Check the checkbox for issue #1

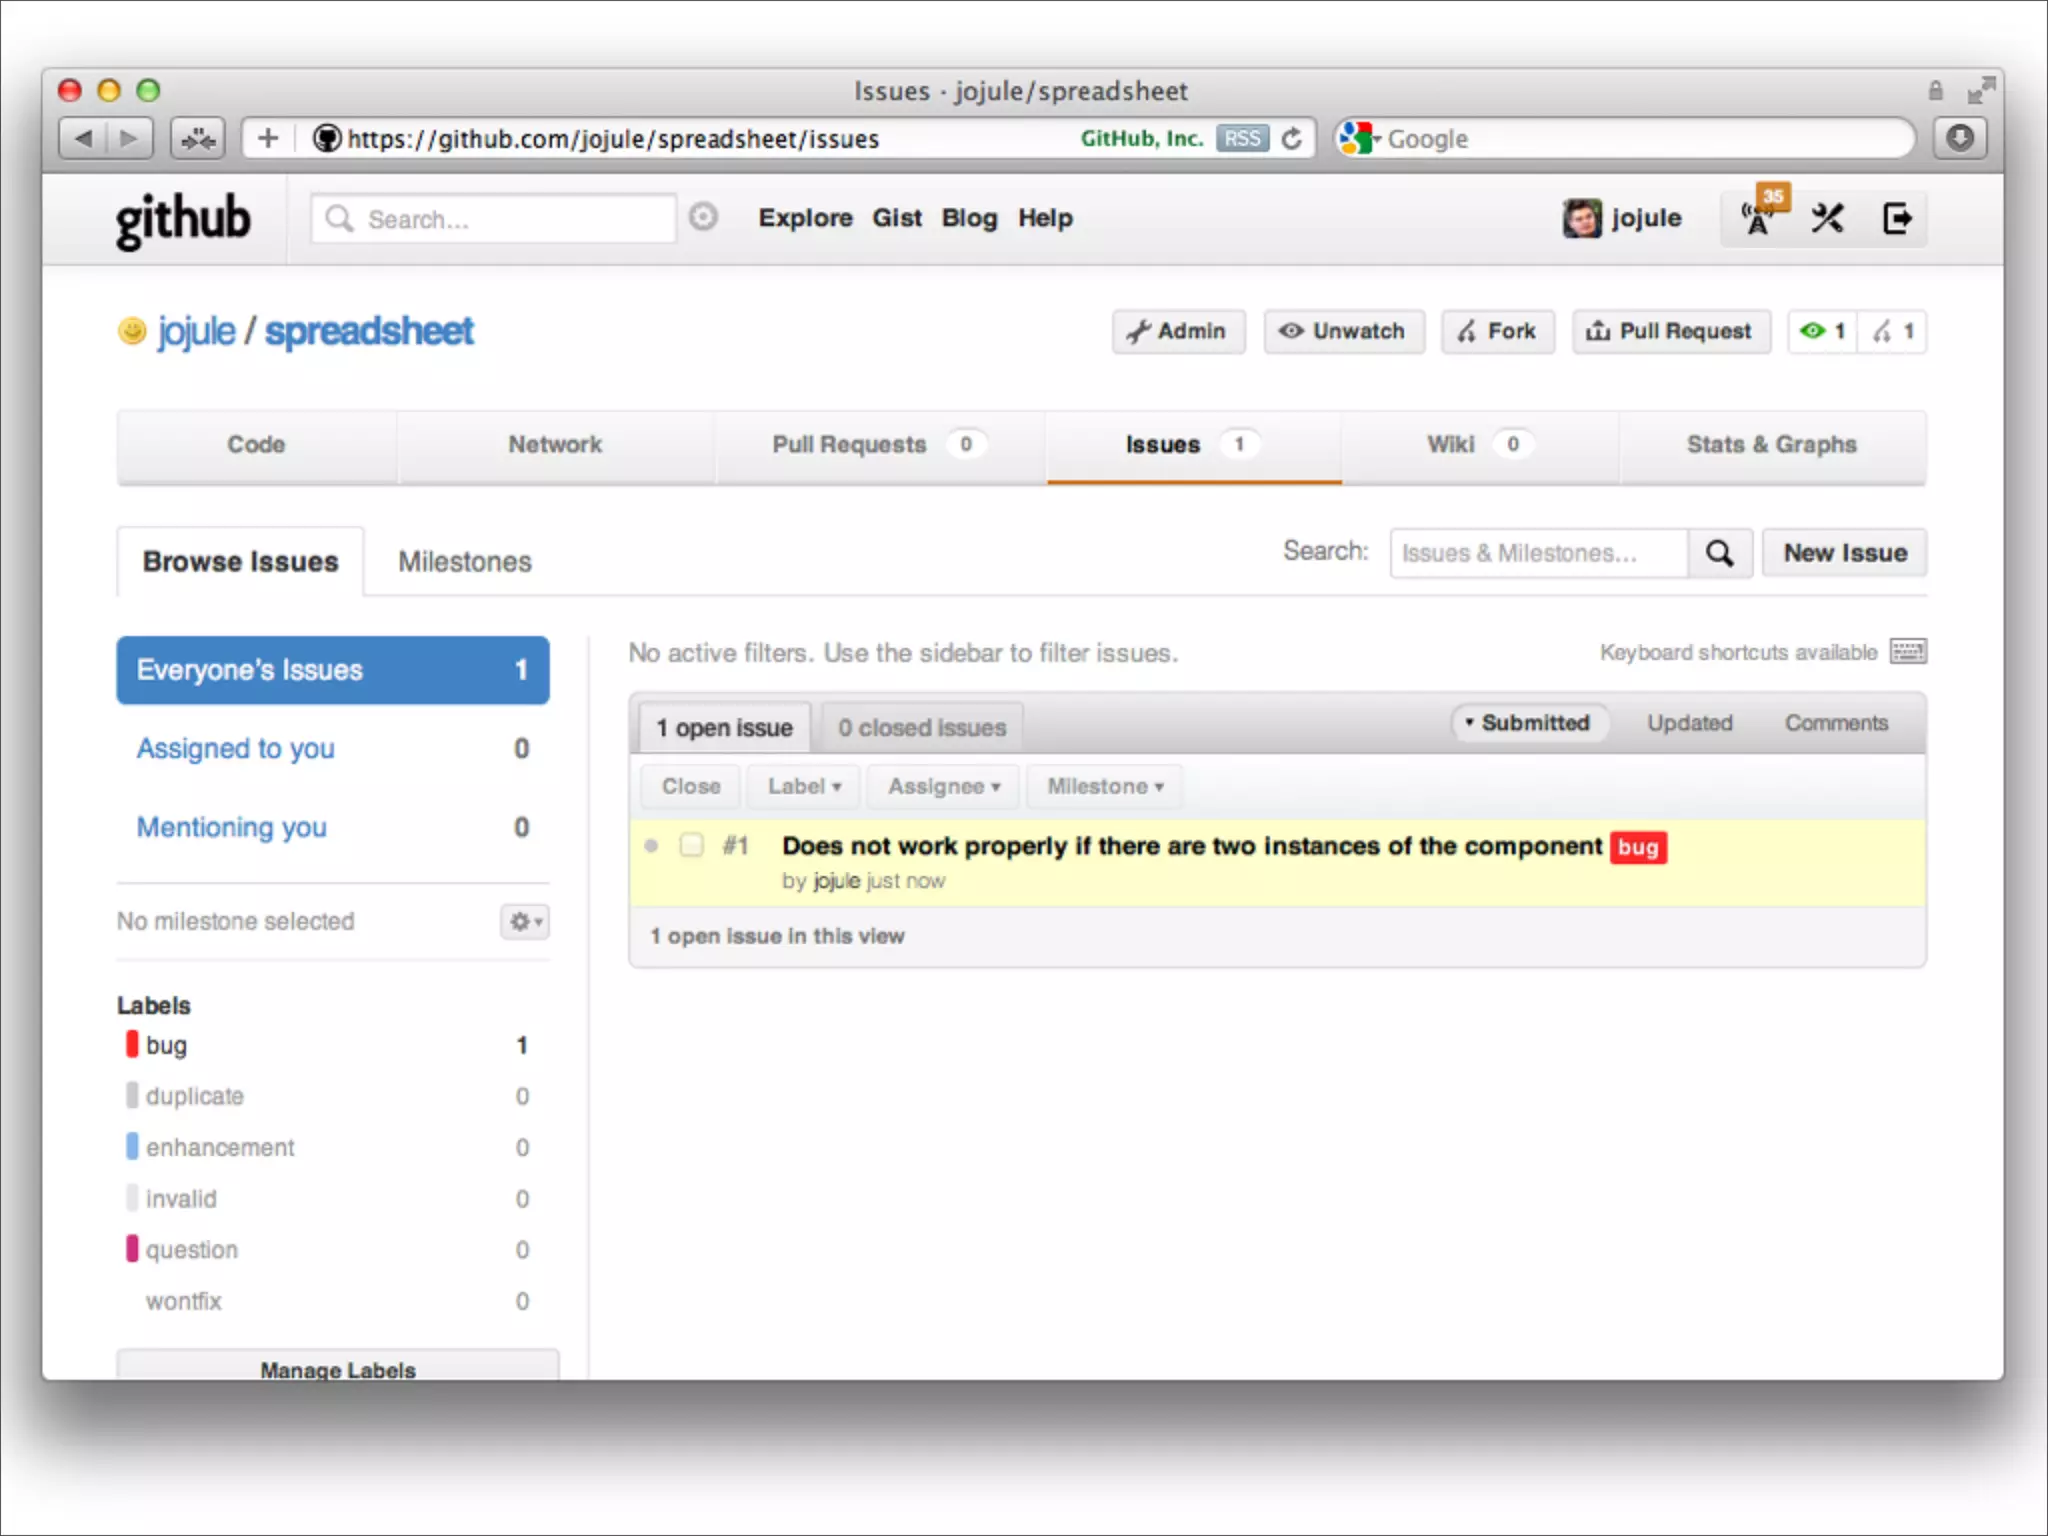coord(691,845)
